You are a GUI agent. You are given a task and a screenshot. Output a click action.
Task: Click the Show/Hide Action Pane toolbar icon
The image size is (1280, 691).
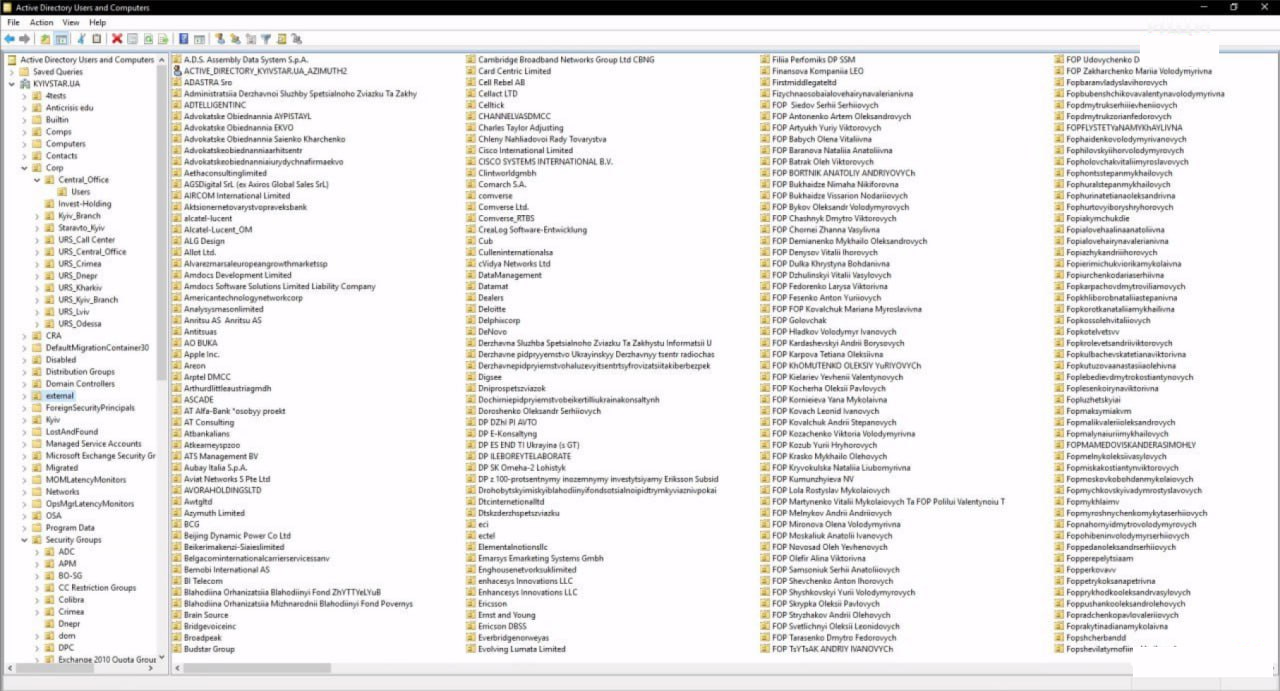199,39
